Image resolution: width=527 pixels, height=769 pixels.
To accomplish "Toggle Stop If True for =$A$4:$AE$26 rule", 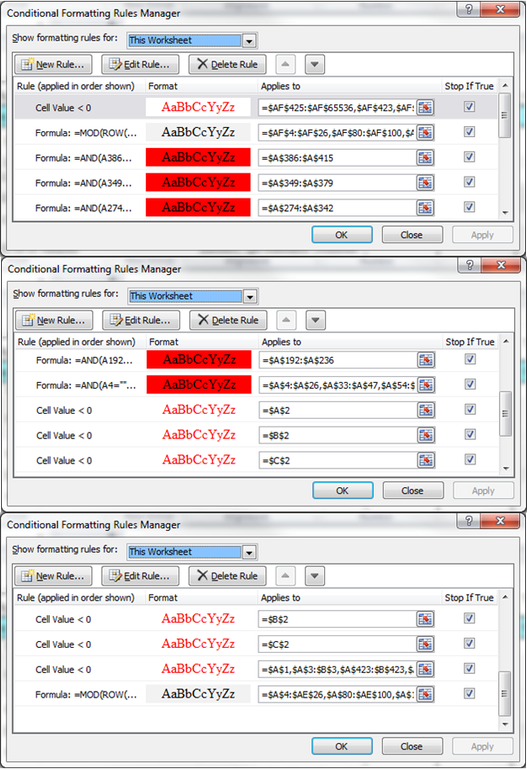I will (470, 693).
